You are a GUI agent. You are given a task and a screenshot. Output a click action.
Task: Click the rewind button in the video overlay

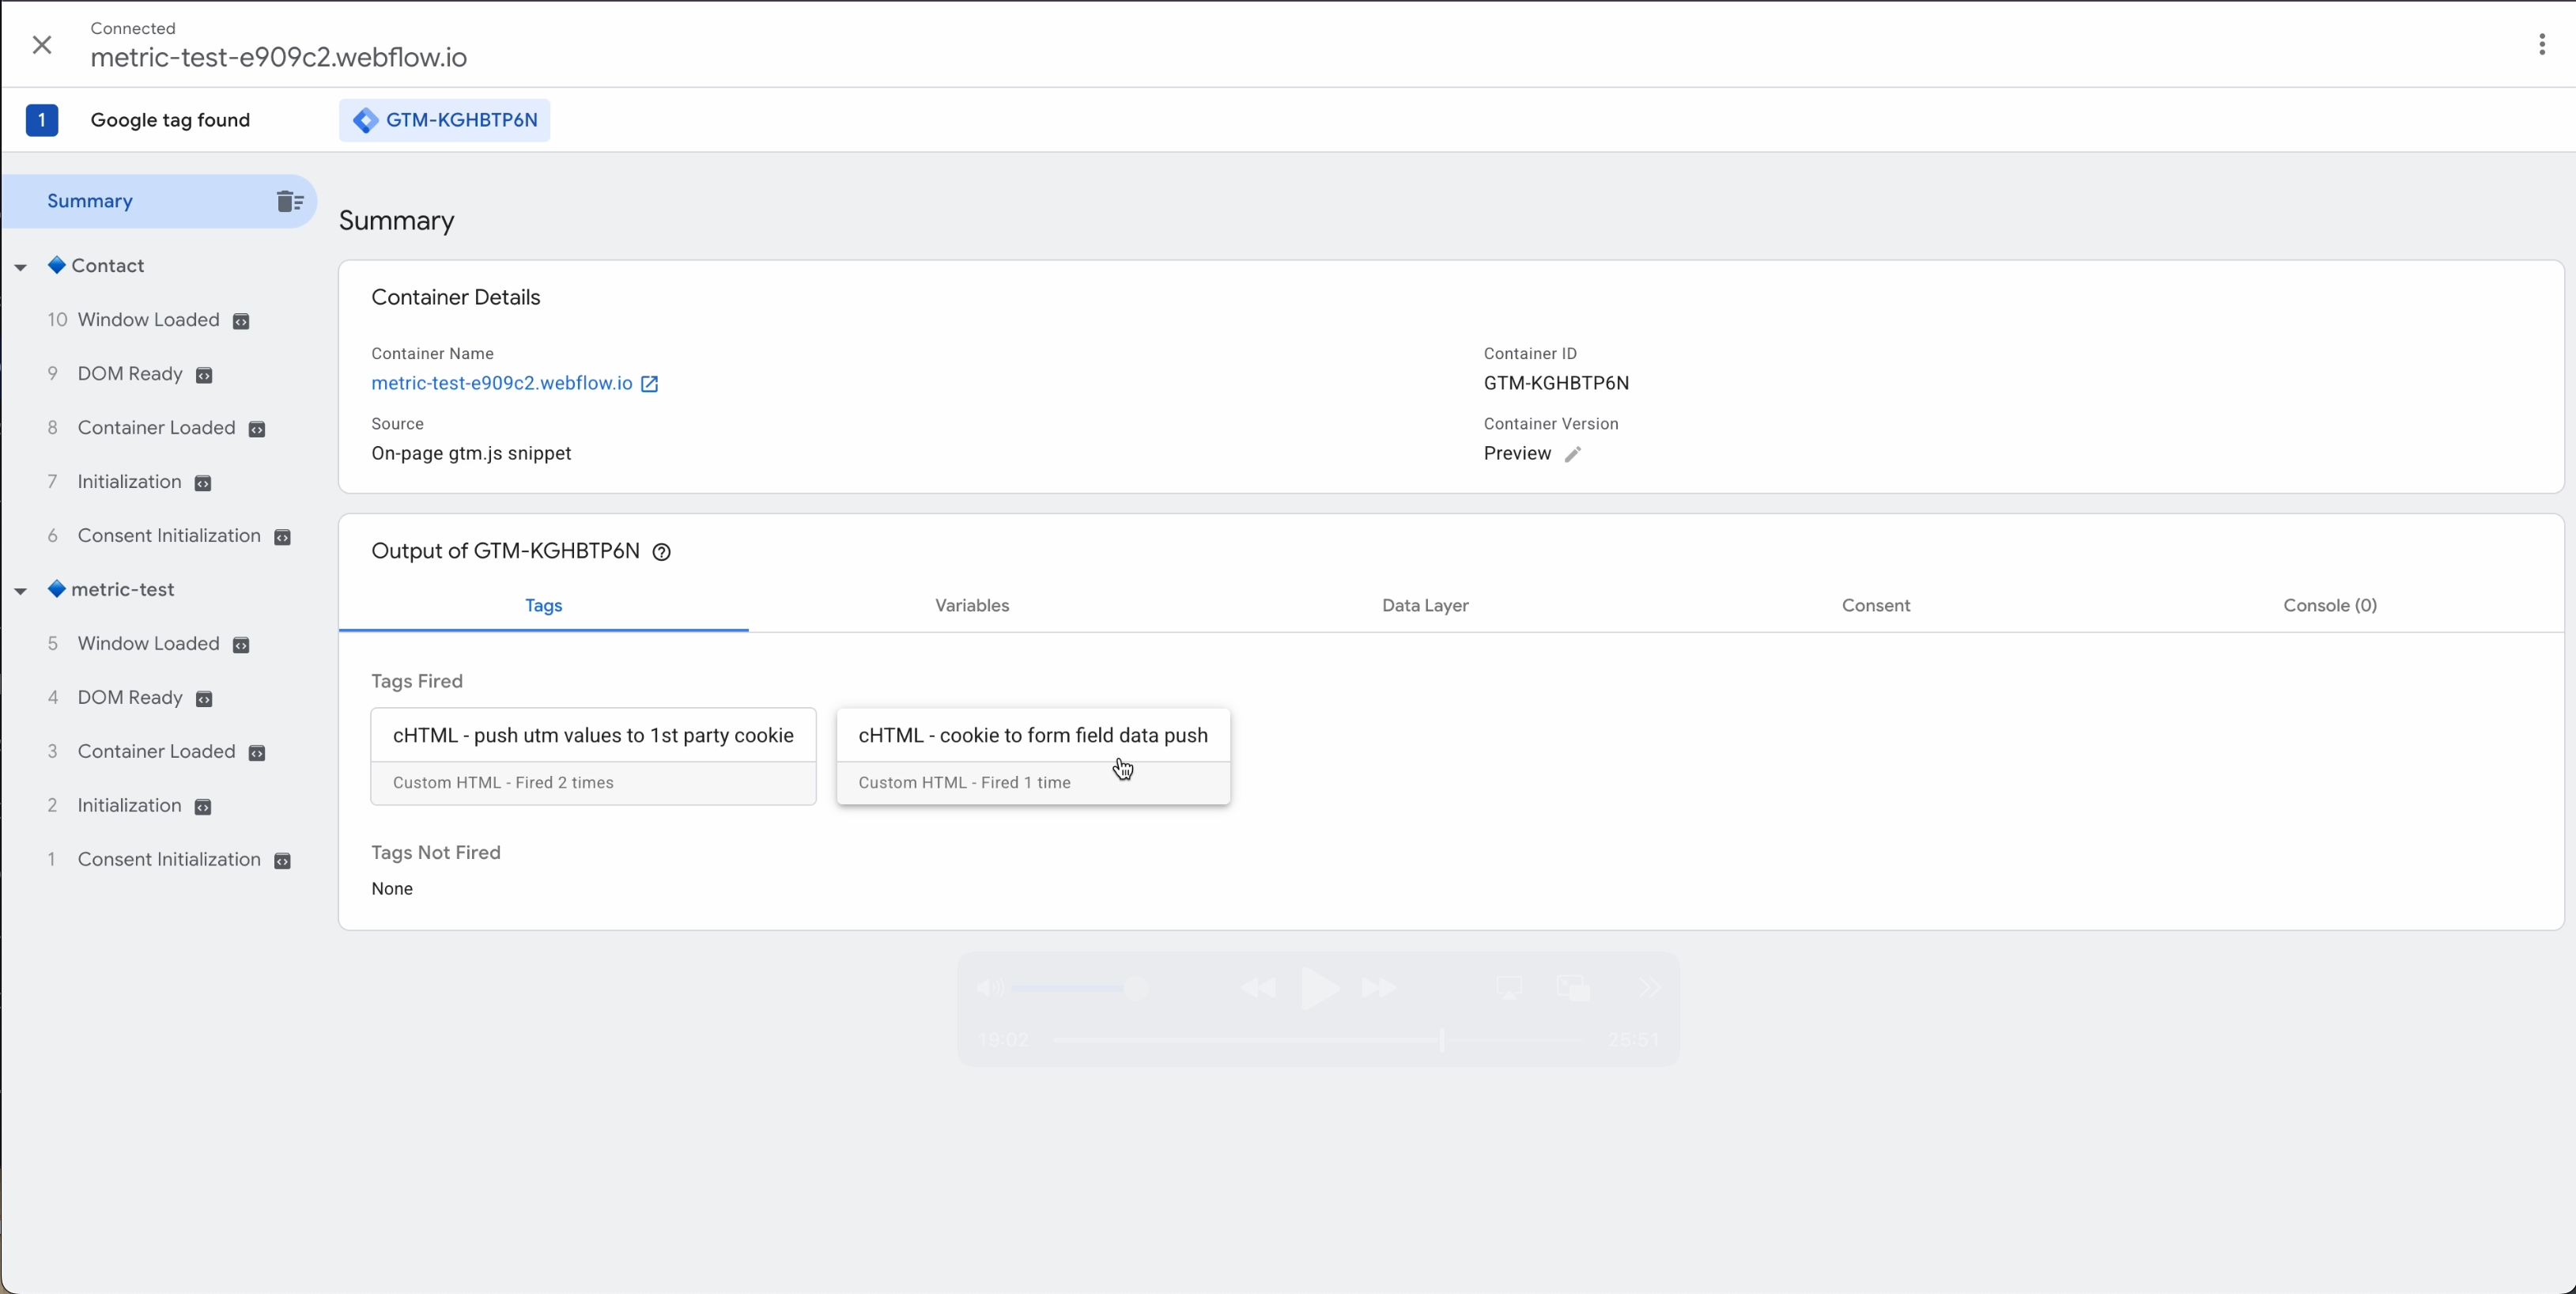click(1257, 989)
